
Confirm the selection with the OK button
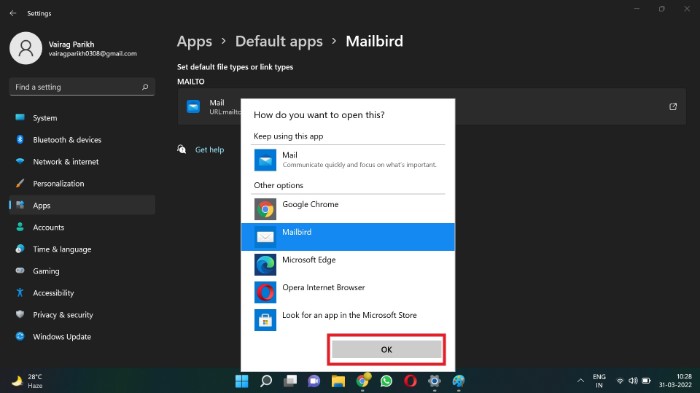pyautogui.click(x=387, y=349)
